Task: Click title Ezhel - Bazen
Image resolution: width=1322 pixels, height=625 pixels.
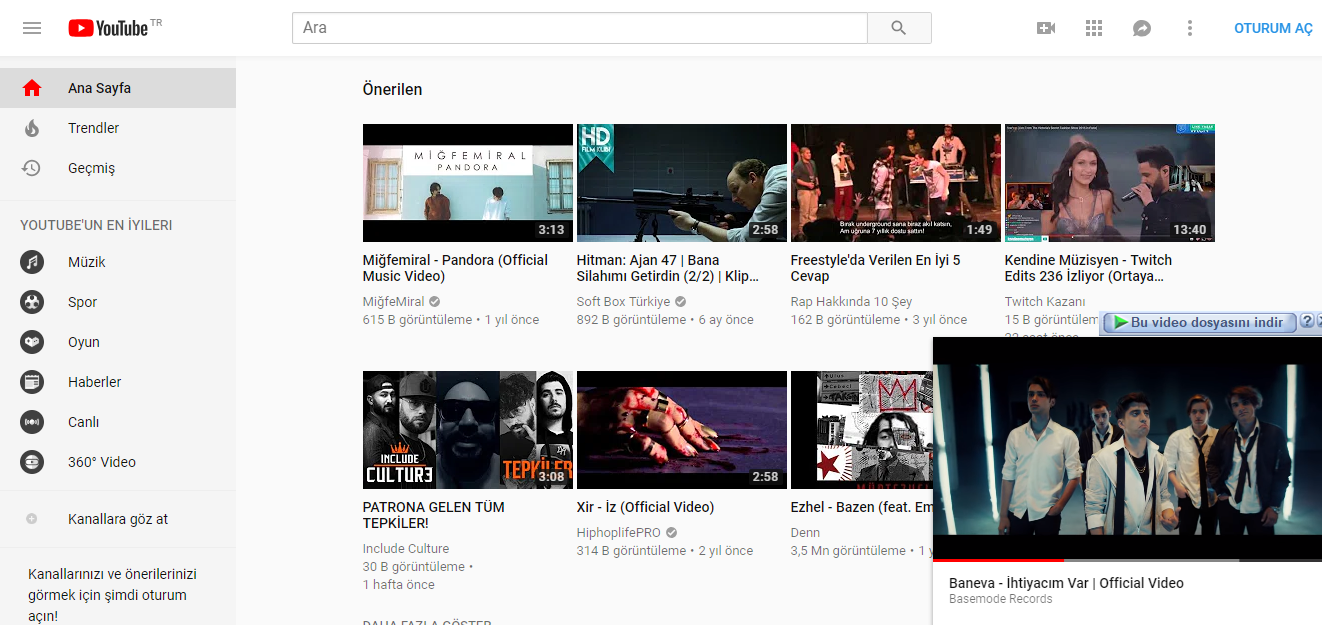Action: [861, 507]
